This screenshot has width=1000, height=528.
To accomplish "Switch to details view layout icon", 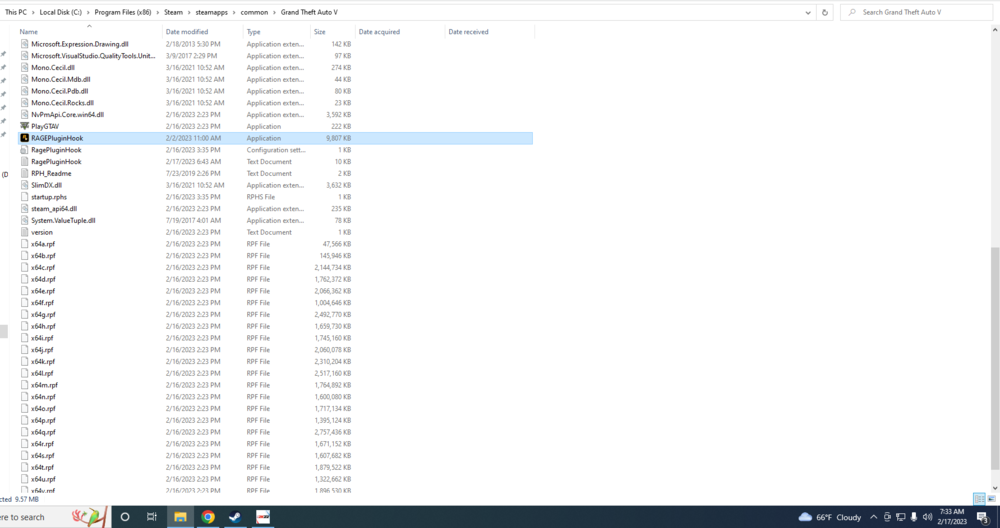I will [x=979, y=499].
